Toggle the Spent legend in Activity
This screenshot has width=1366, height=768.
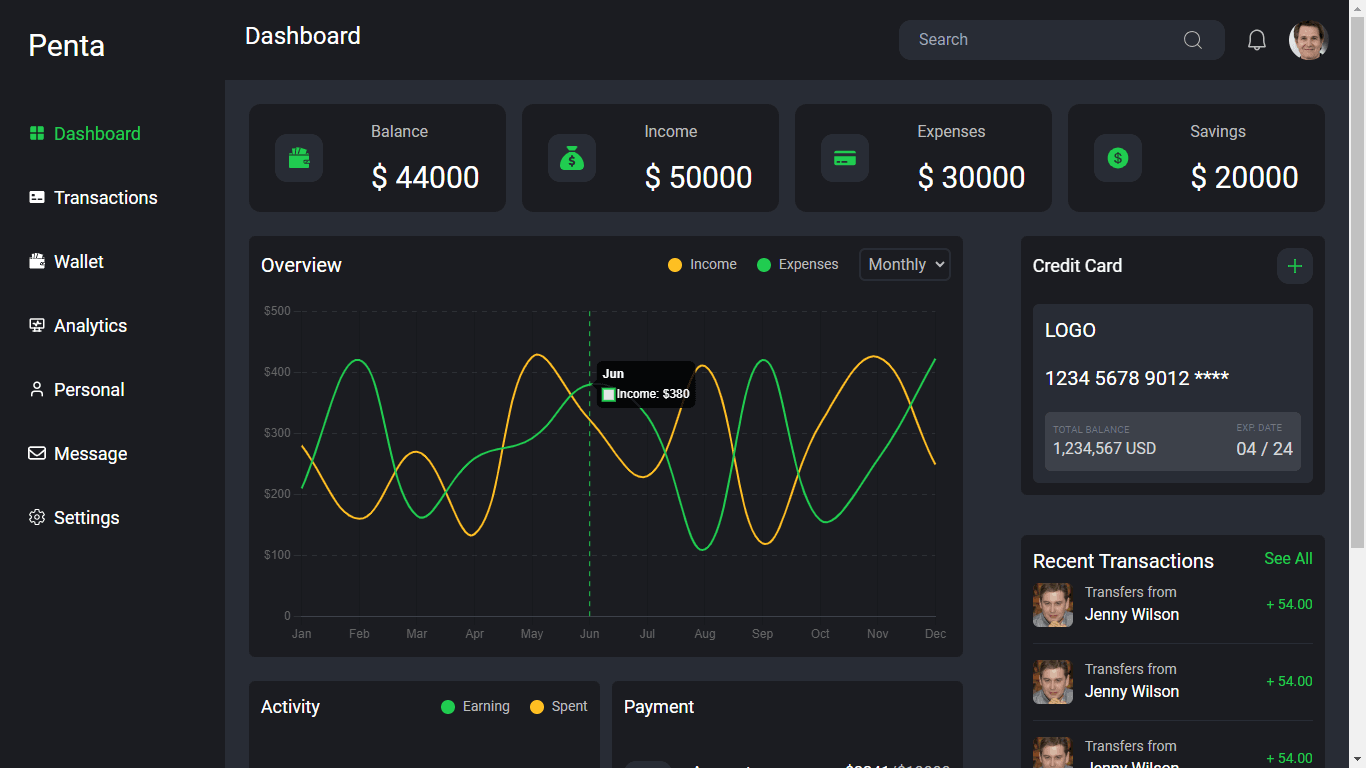558,707
